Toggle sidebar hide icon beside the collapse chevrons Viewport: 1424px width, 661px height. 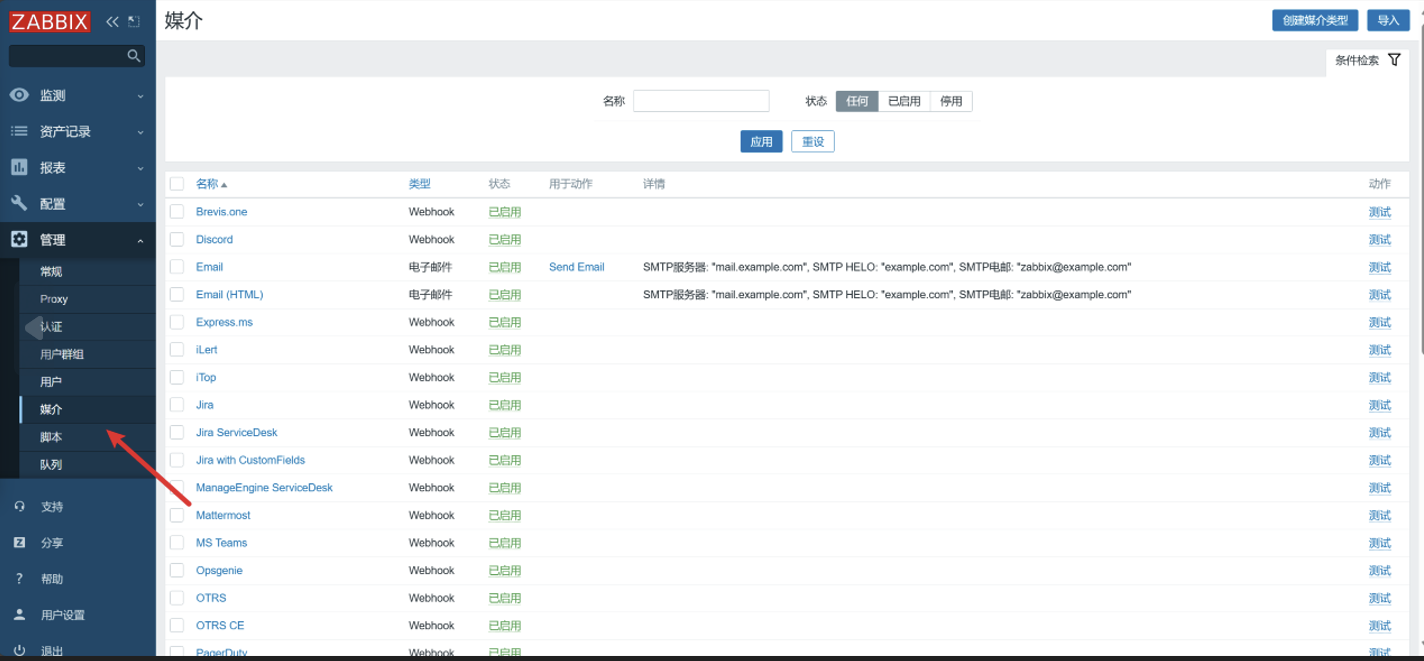pos(134,21)
